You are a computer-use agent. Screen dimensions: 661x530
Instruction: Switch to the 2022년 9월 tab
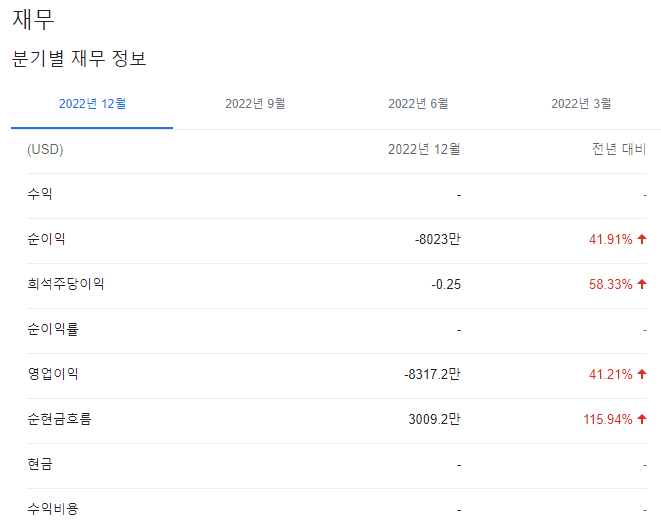tap(255, 104)
